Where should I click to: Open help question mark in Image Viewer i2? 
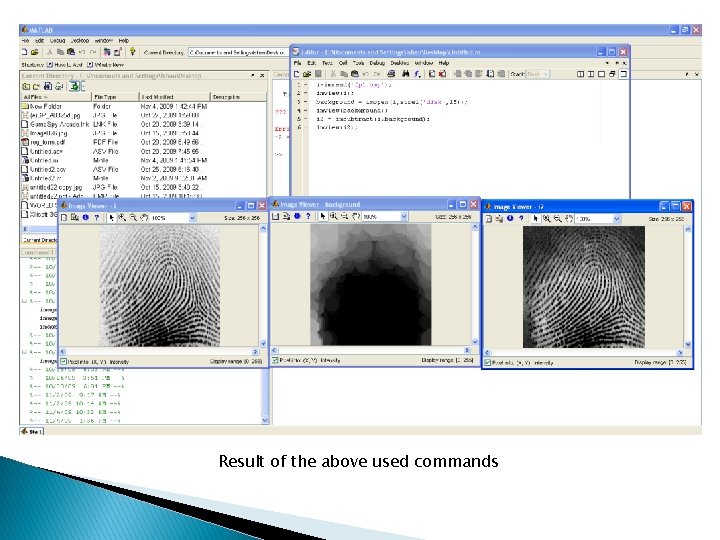coord(521,219)
